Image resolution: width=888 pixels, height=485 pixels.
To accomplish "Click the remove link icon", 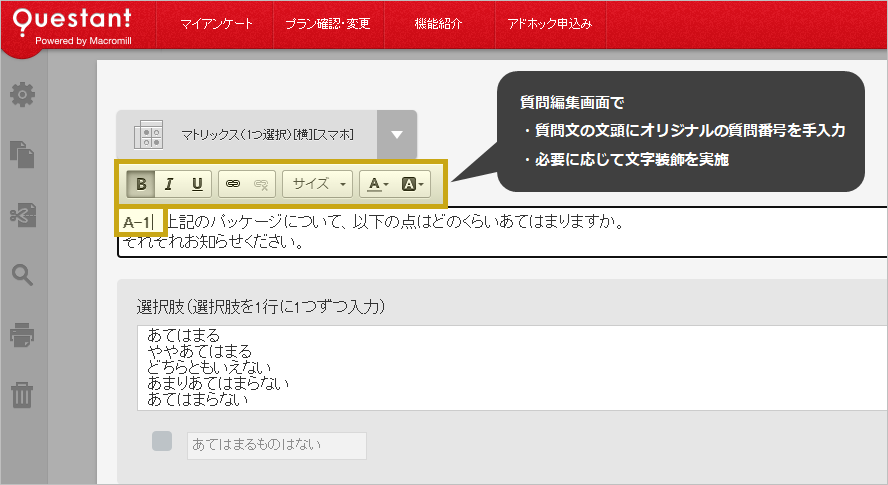I will (x=261, y=184).
